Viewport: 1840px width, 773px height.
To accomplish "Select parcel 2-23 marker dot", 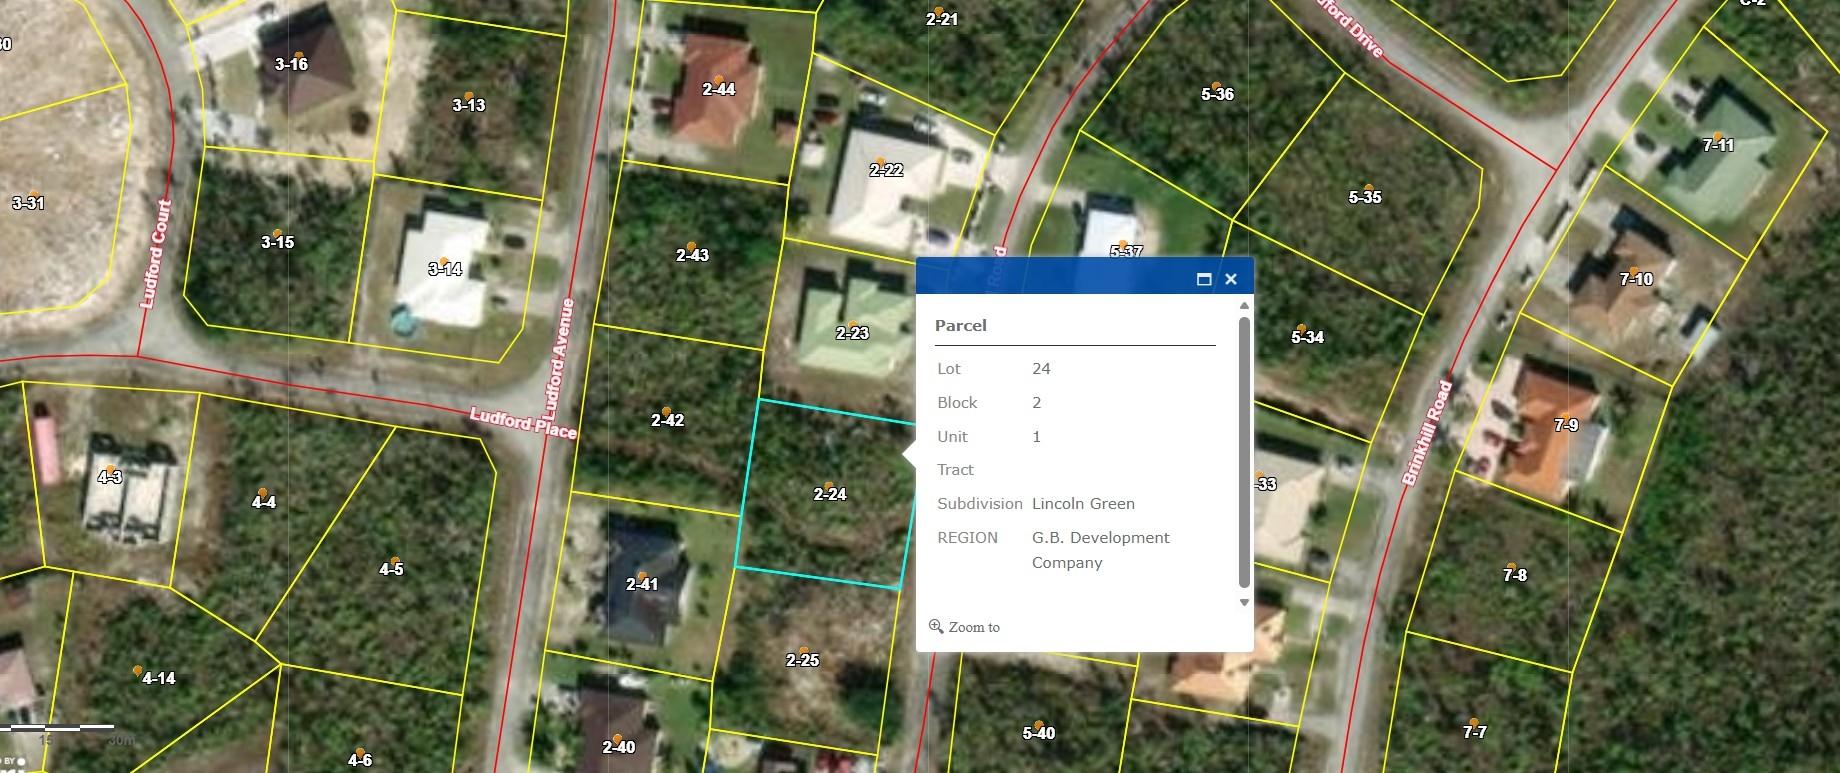I will click(853, 324).
